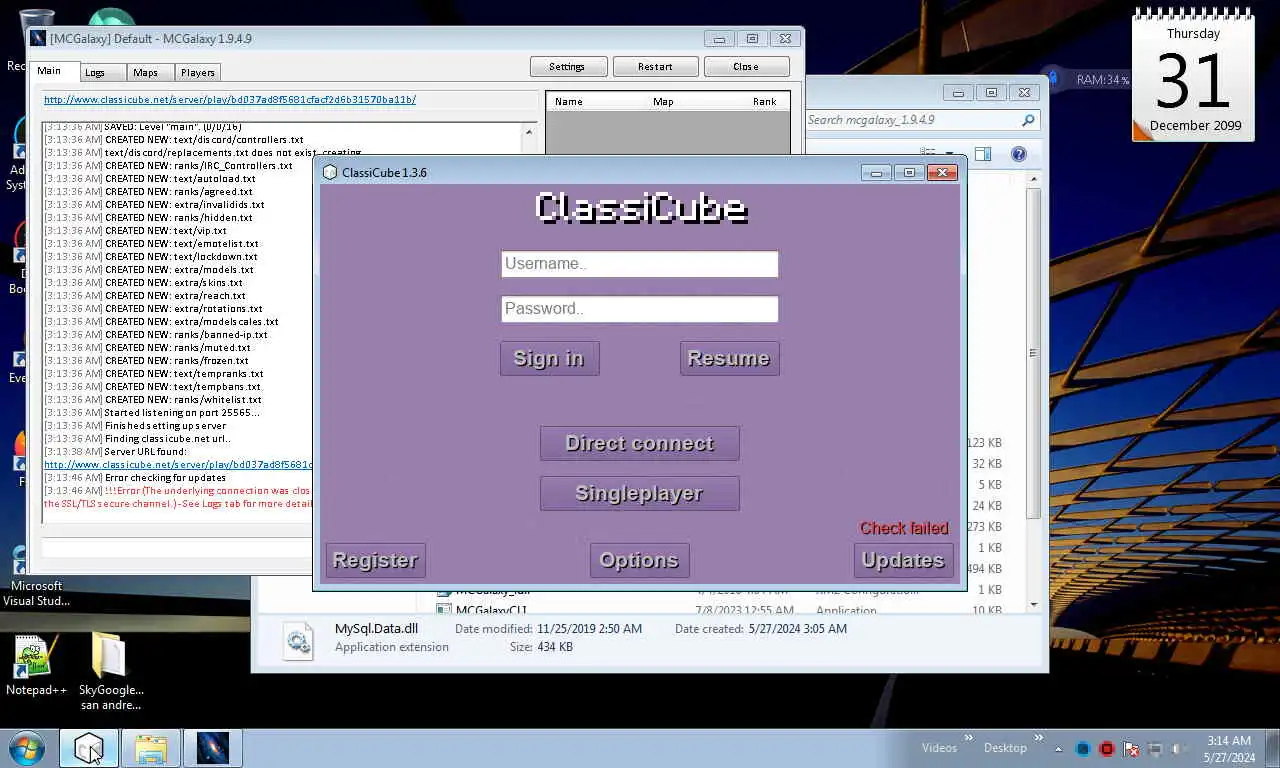Click the network tray icon
The image size is (1280, 768).
pyautogui.click(x=1155, y=748)
